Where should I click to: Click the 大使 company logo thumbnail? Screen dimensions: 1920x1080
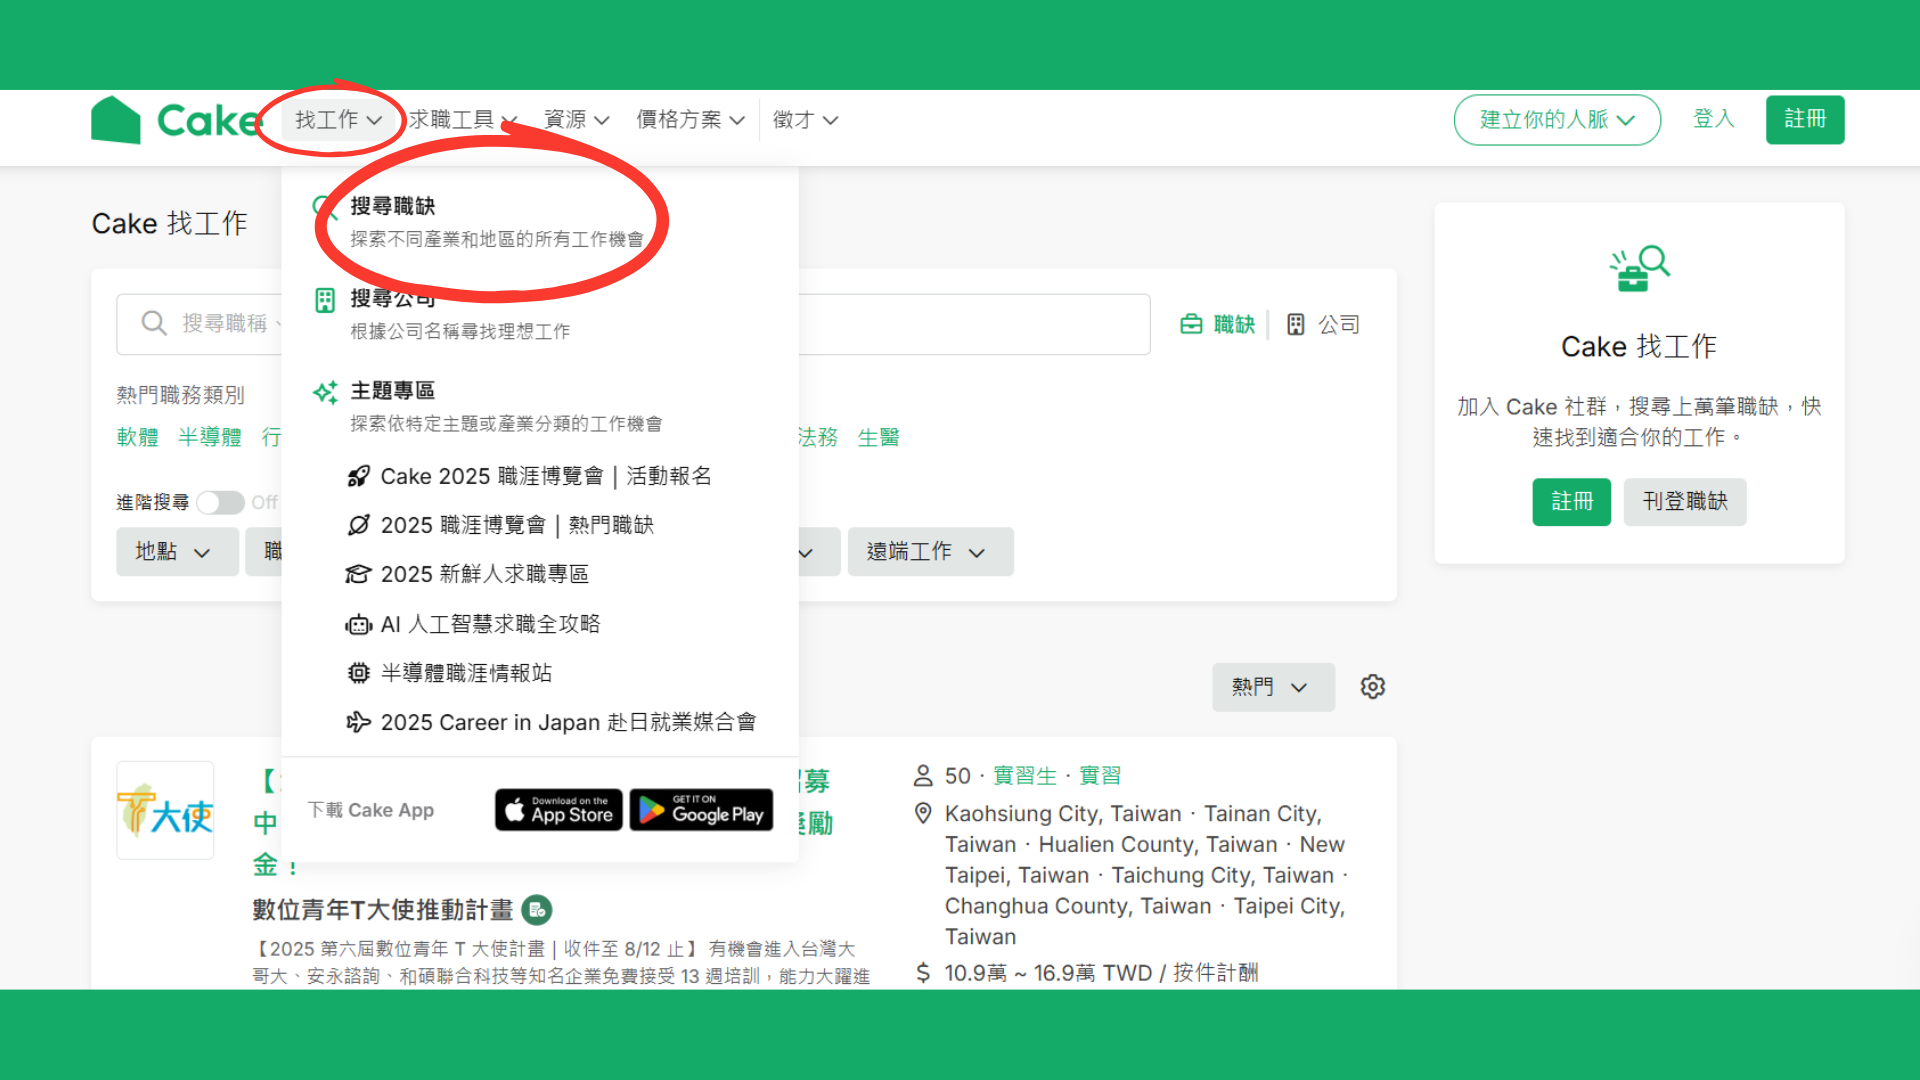166,811
